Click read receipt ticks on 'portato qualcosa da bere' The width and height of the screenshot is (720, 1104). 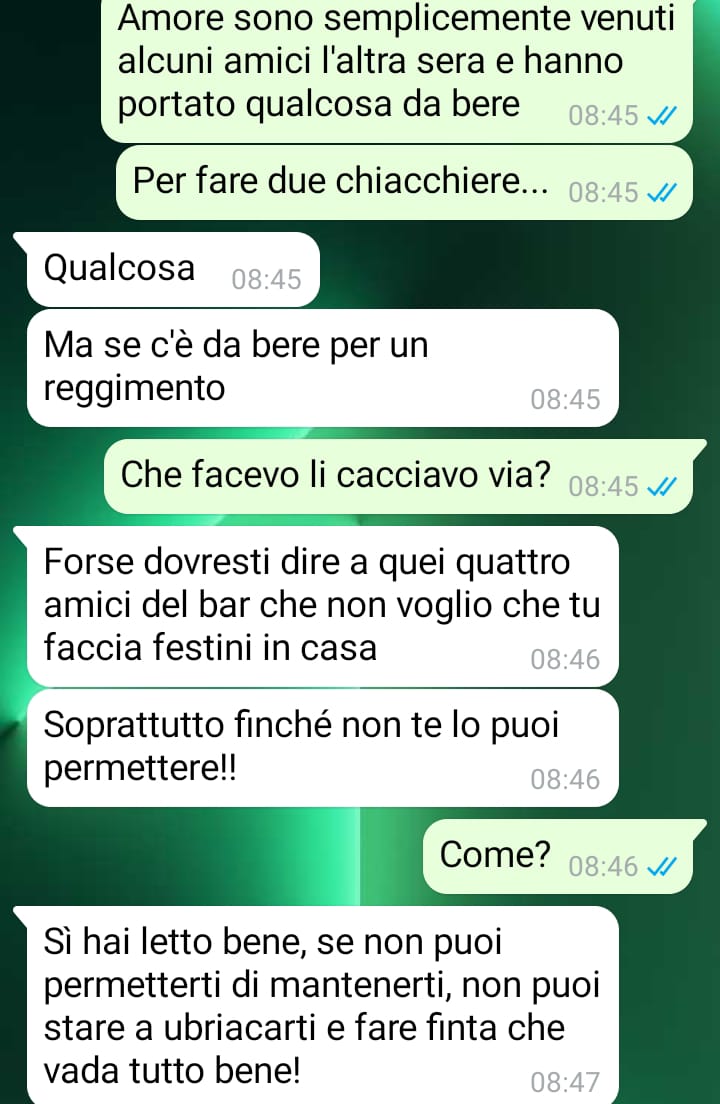click(x=662, y=116)
